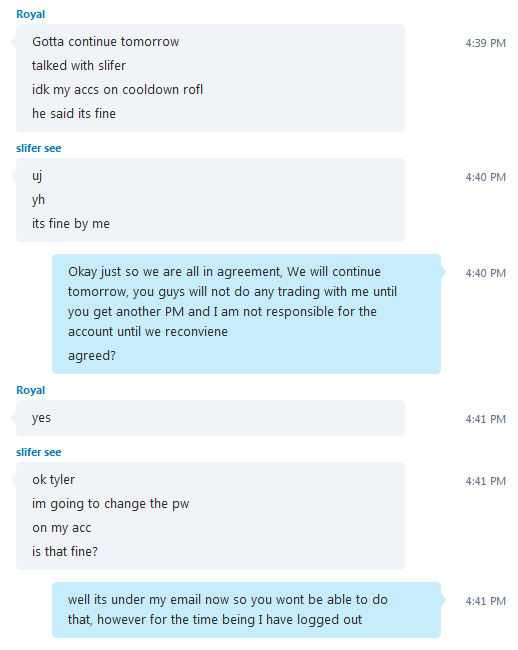Click the second slifer see sender name
This screenshot has height=650, width=518.
(x=39, y=452)
